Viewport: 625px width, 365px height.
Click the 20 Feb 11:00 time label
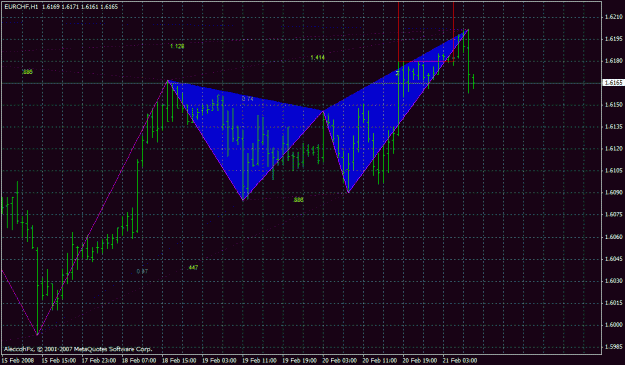[x=379, y=361]
